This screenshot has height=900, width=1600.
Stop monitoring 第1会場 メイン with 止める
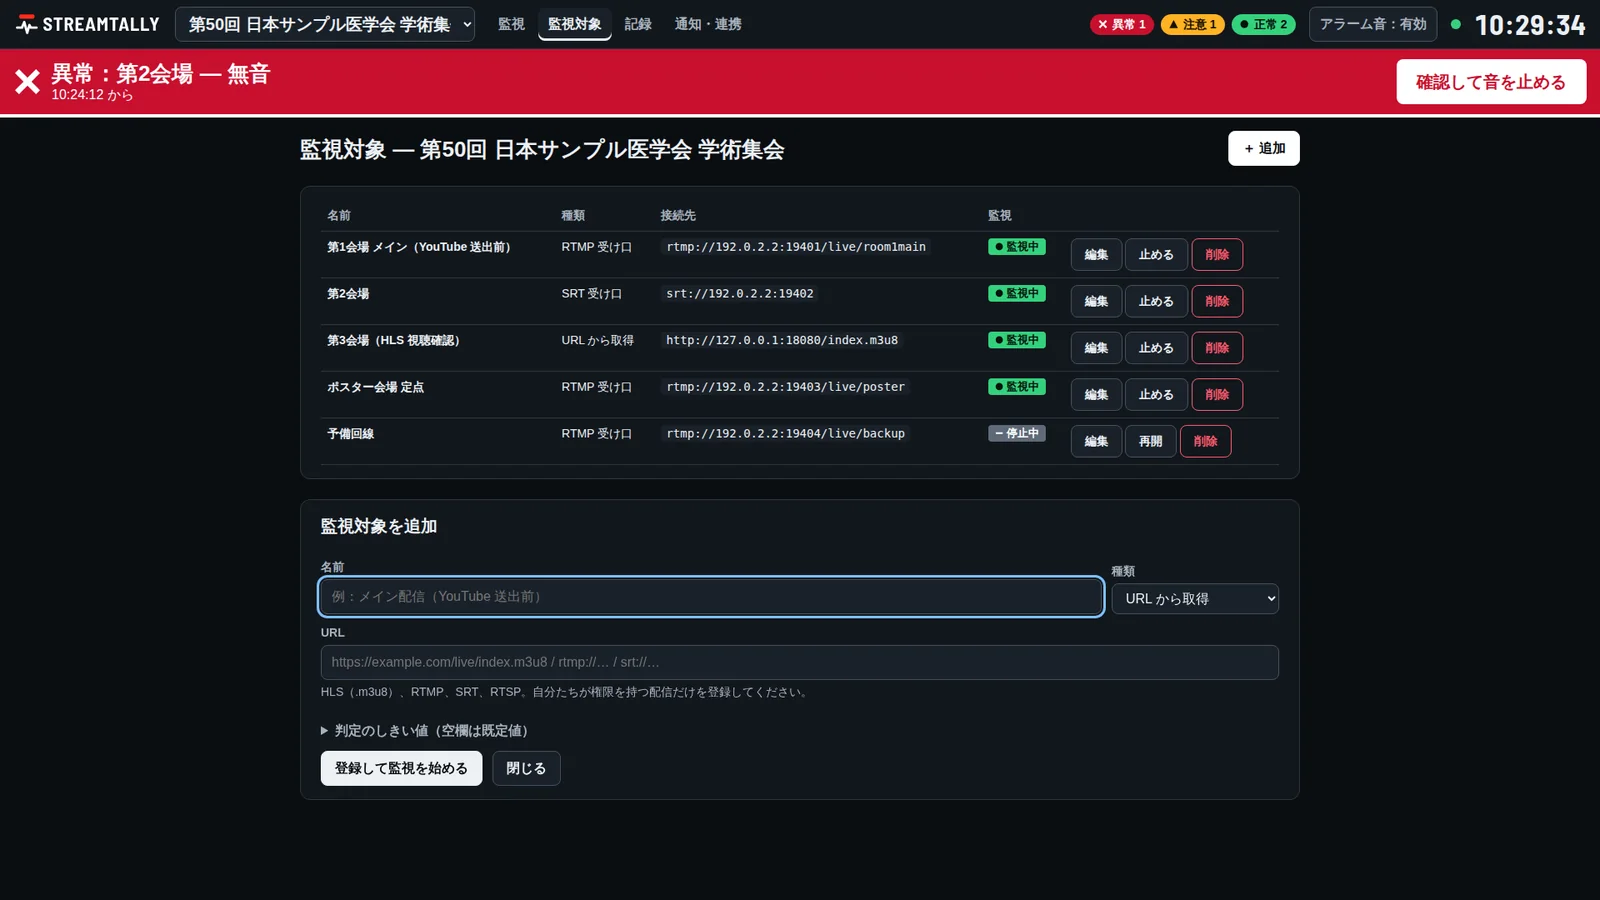pos(1156,255)
